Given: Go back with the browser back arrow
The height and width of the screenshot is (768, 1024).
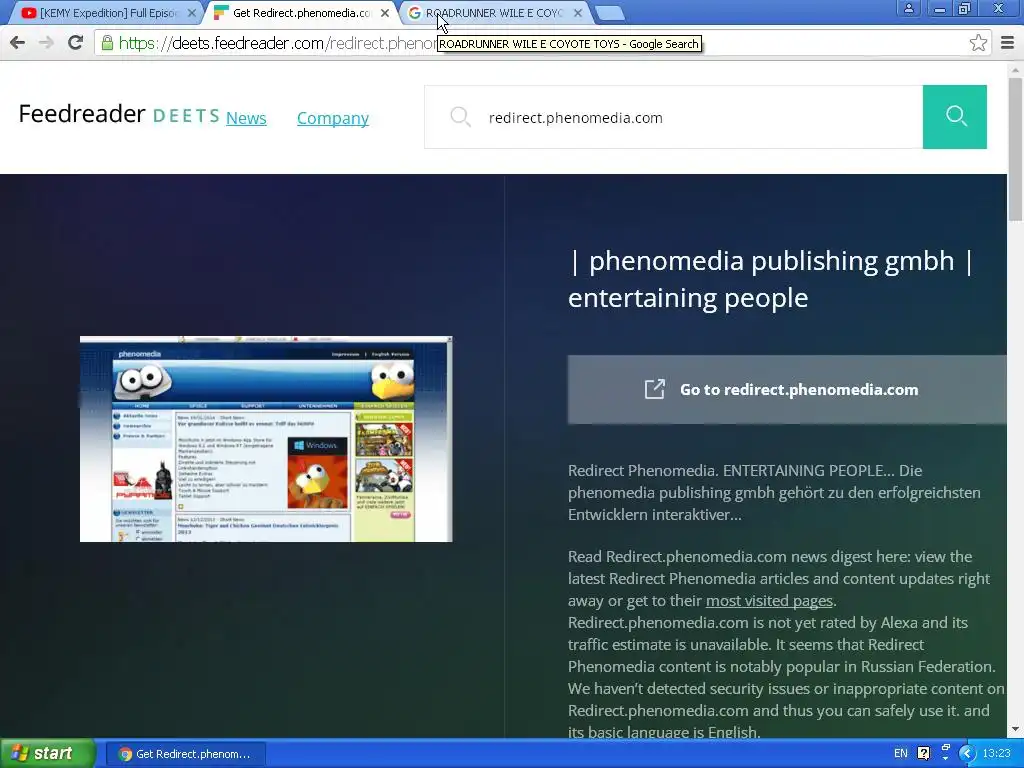Looking at the screenshot, I should coord(18,43).
